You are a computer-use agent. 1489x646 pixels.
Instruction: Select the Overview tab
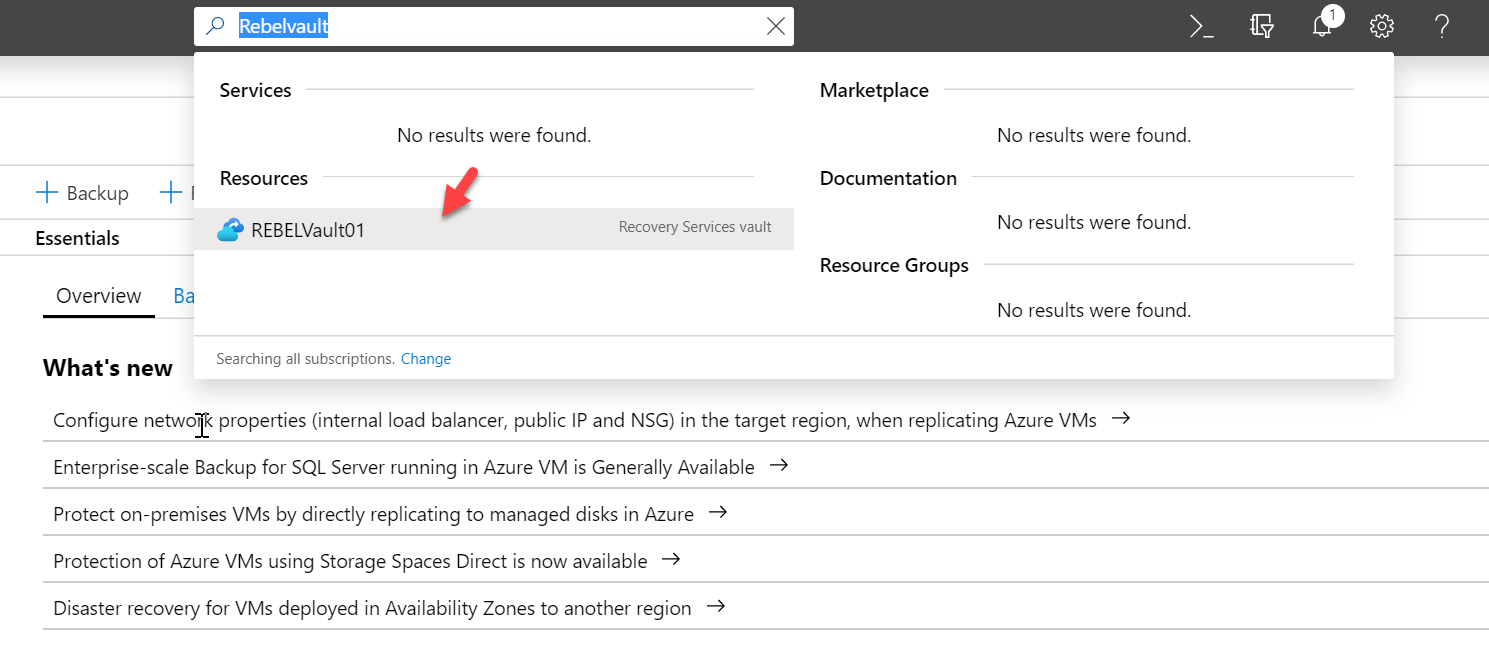[99, 296]
